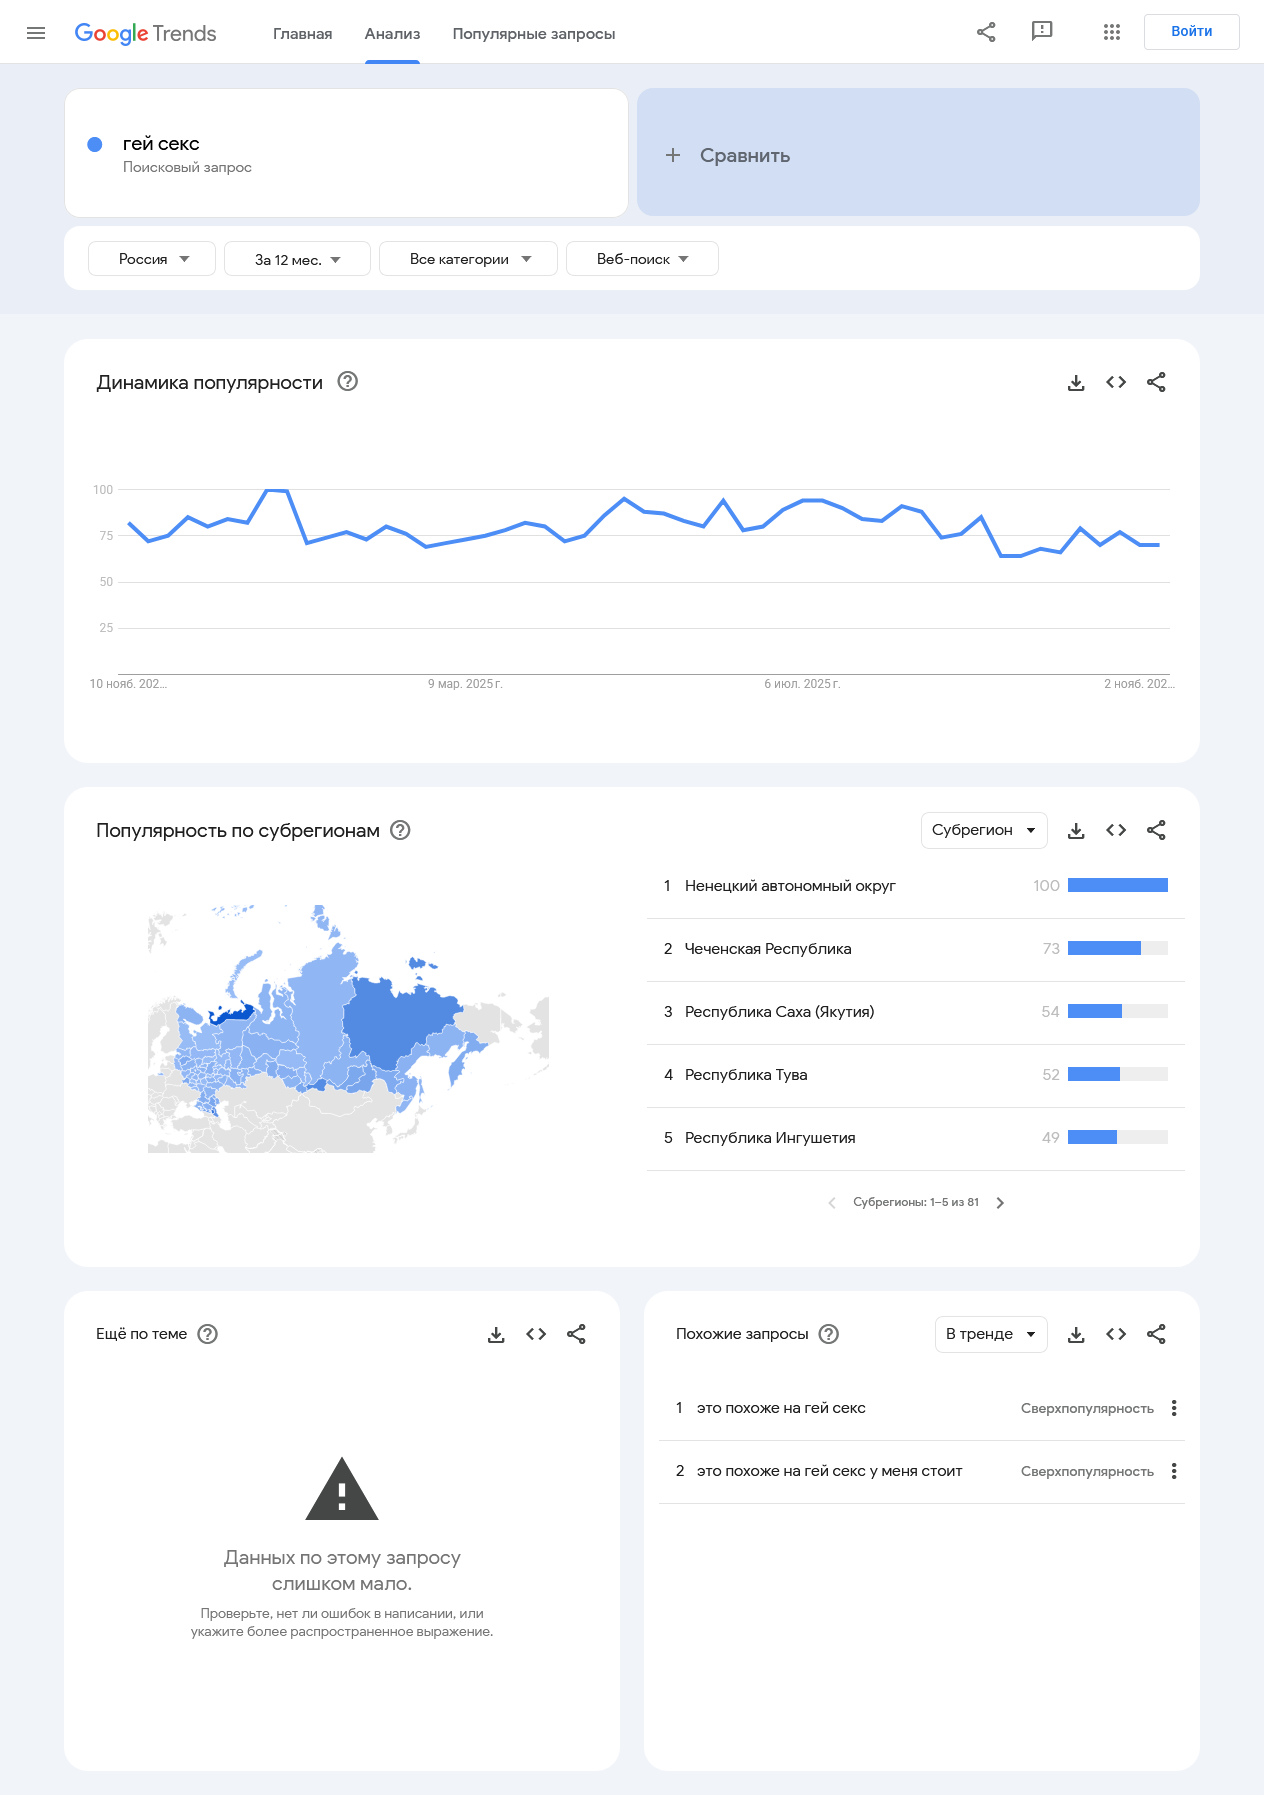1264x1795 pixels.
Task: Open the hamburger main menu
Action: click(36, 33)
